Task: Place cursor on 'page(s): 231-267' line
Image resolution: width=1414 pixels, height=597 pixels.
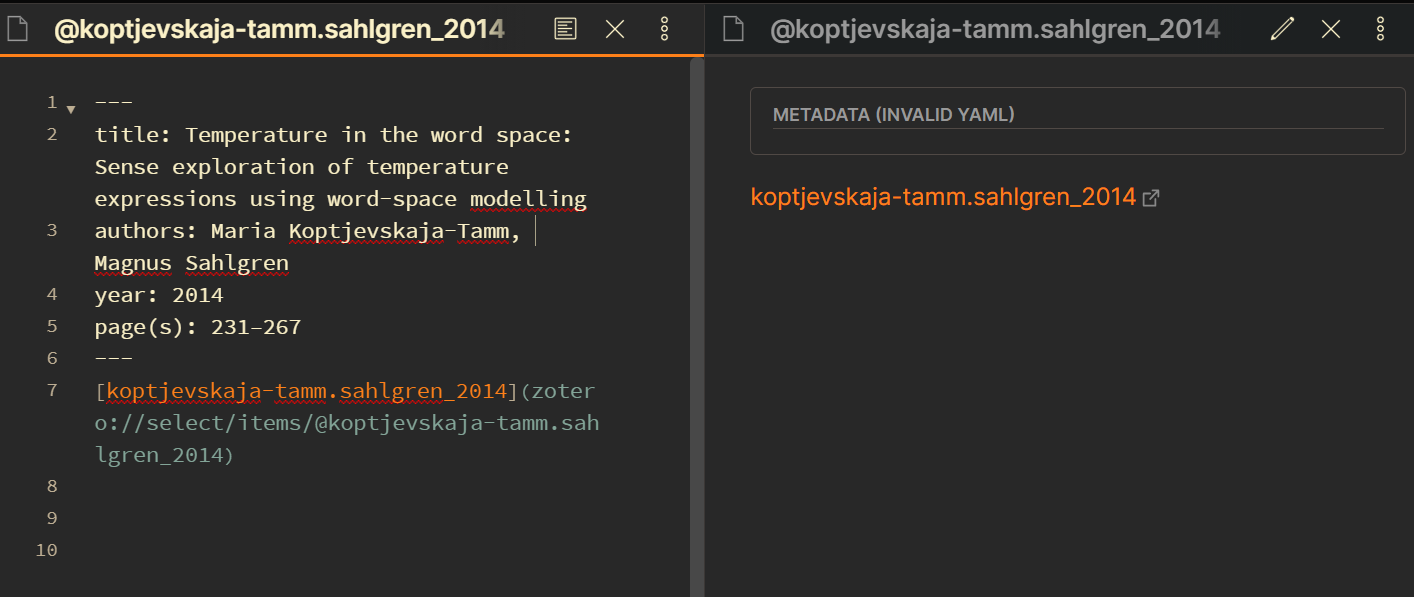Action: (x=198, y=327)
